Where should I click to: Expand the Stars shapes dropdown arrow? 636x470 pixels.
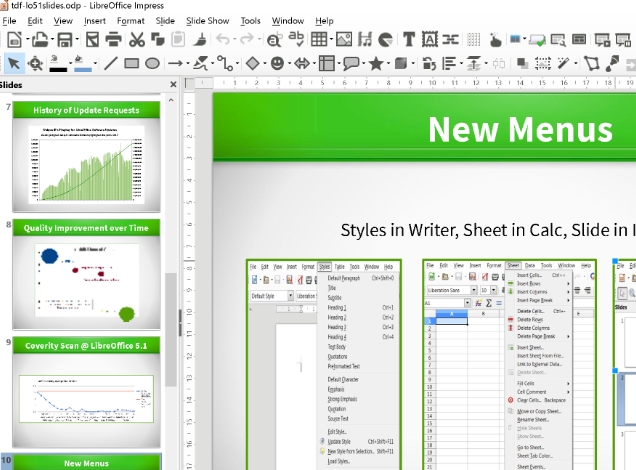tap(389, 64)
